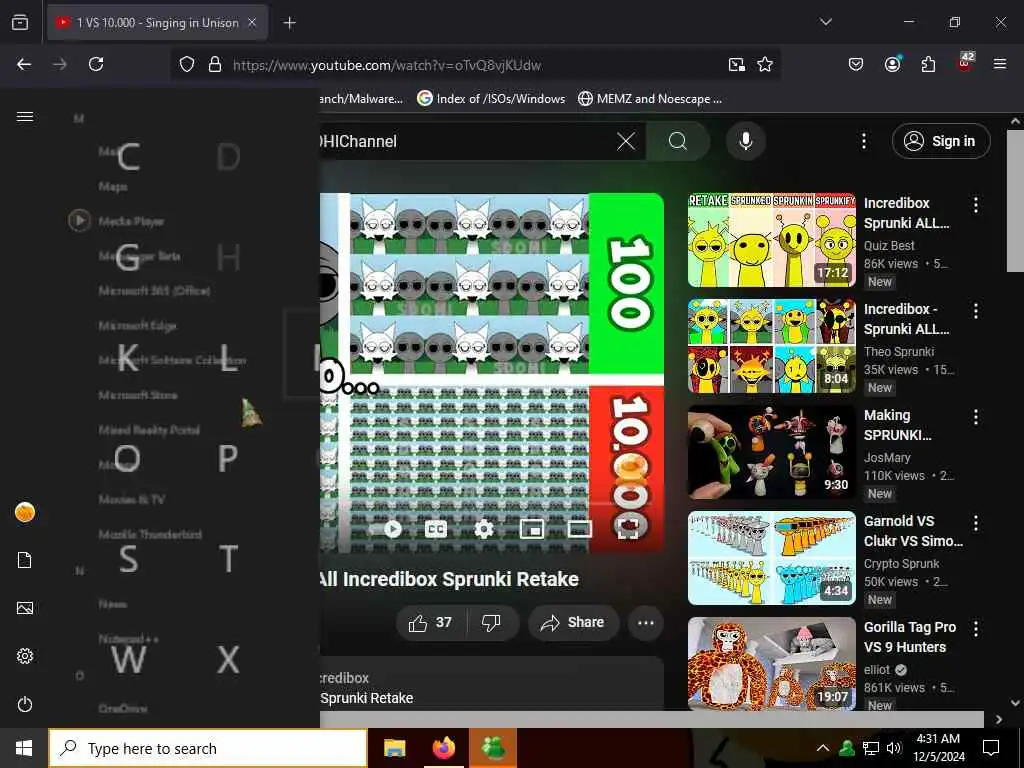
Task: Open options for Garnold VS Clukr video
Action: [x=976, y=522]
